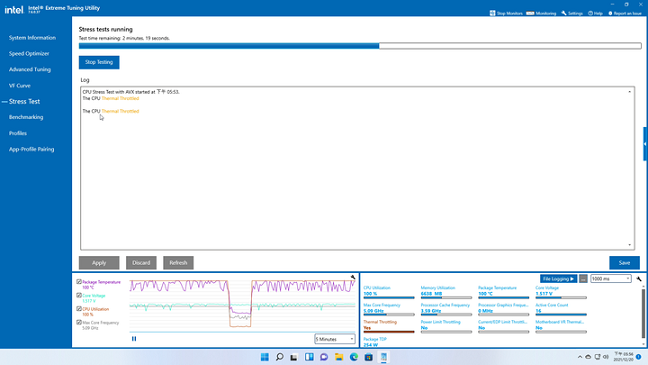The width and height of the screenshot is (648, 365).
Task: Toggle Core Voltage graph checkbox
Action: click(79, 296)
